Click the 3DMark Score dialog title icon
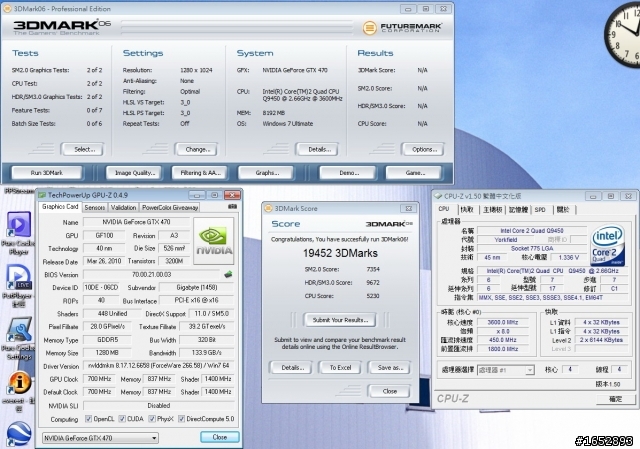 point(269,208)
